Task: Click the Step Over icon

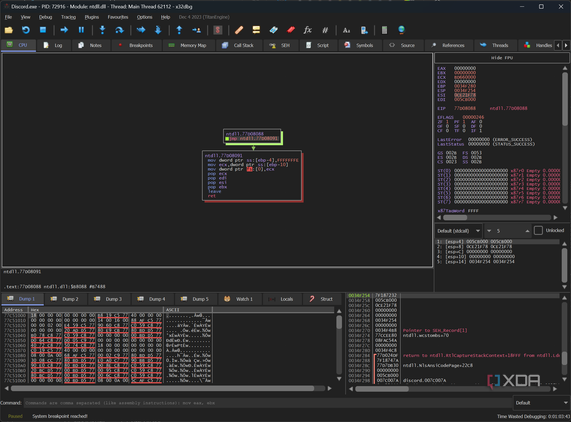Action: [119, 30]
